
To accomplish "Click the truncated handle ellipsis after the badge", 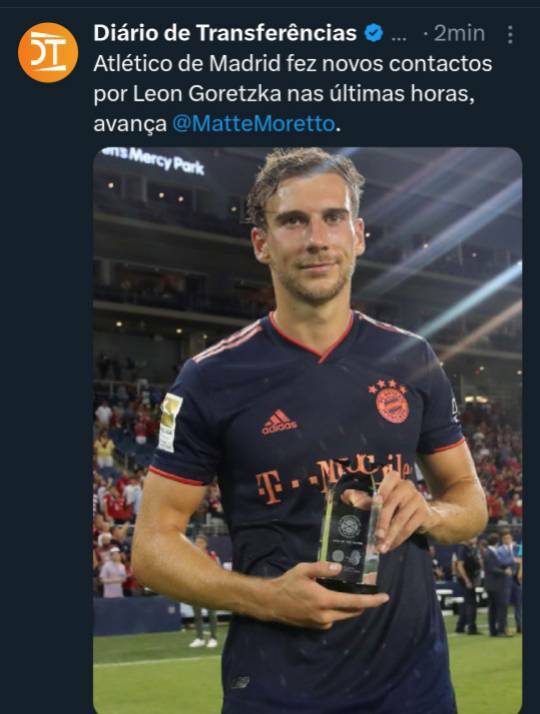I will pyautogui.click(x=399, y=36).
